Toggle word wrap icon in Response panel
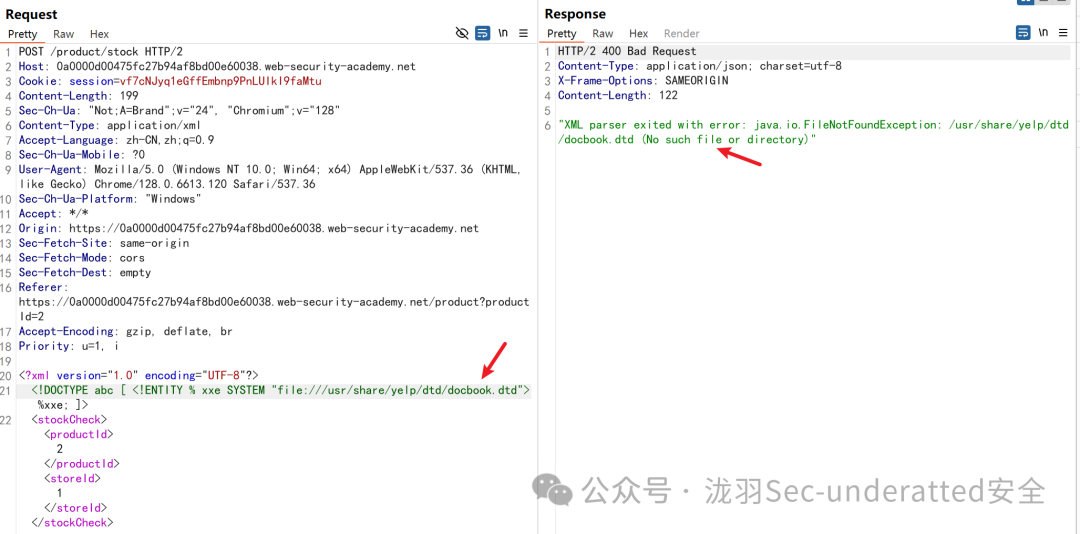The image size is (1080, 534). click(x=1023, y=33)
